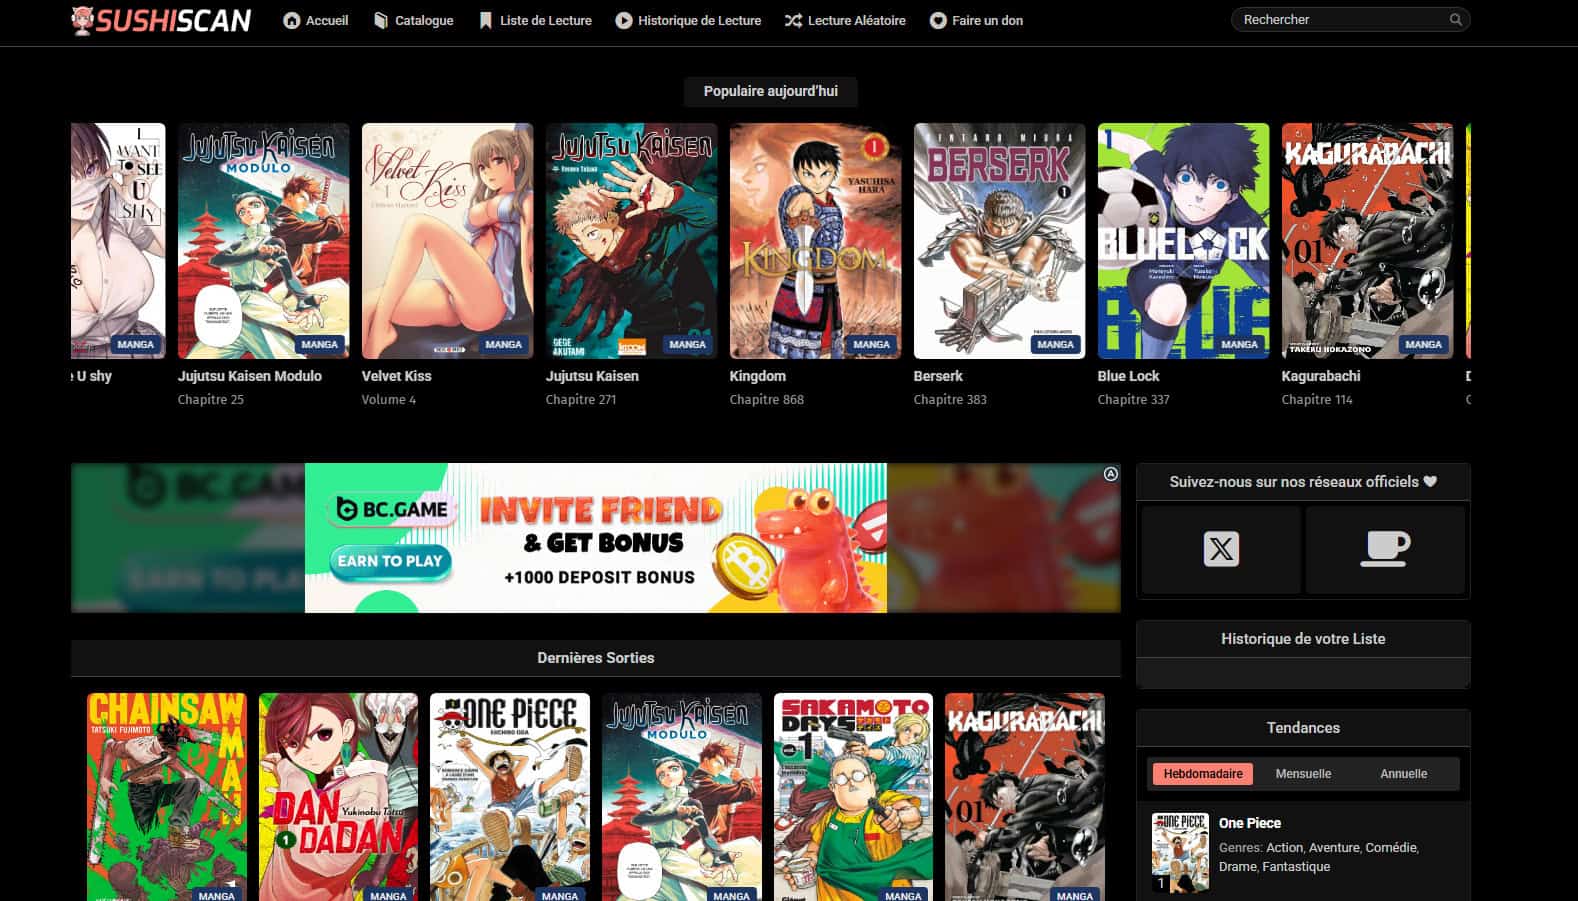Click the home icon beside Accueil

coord(291,21)
